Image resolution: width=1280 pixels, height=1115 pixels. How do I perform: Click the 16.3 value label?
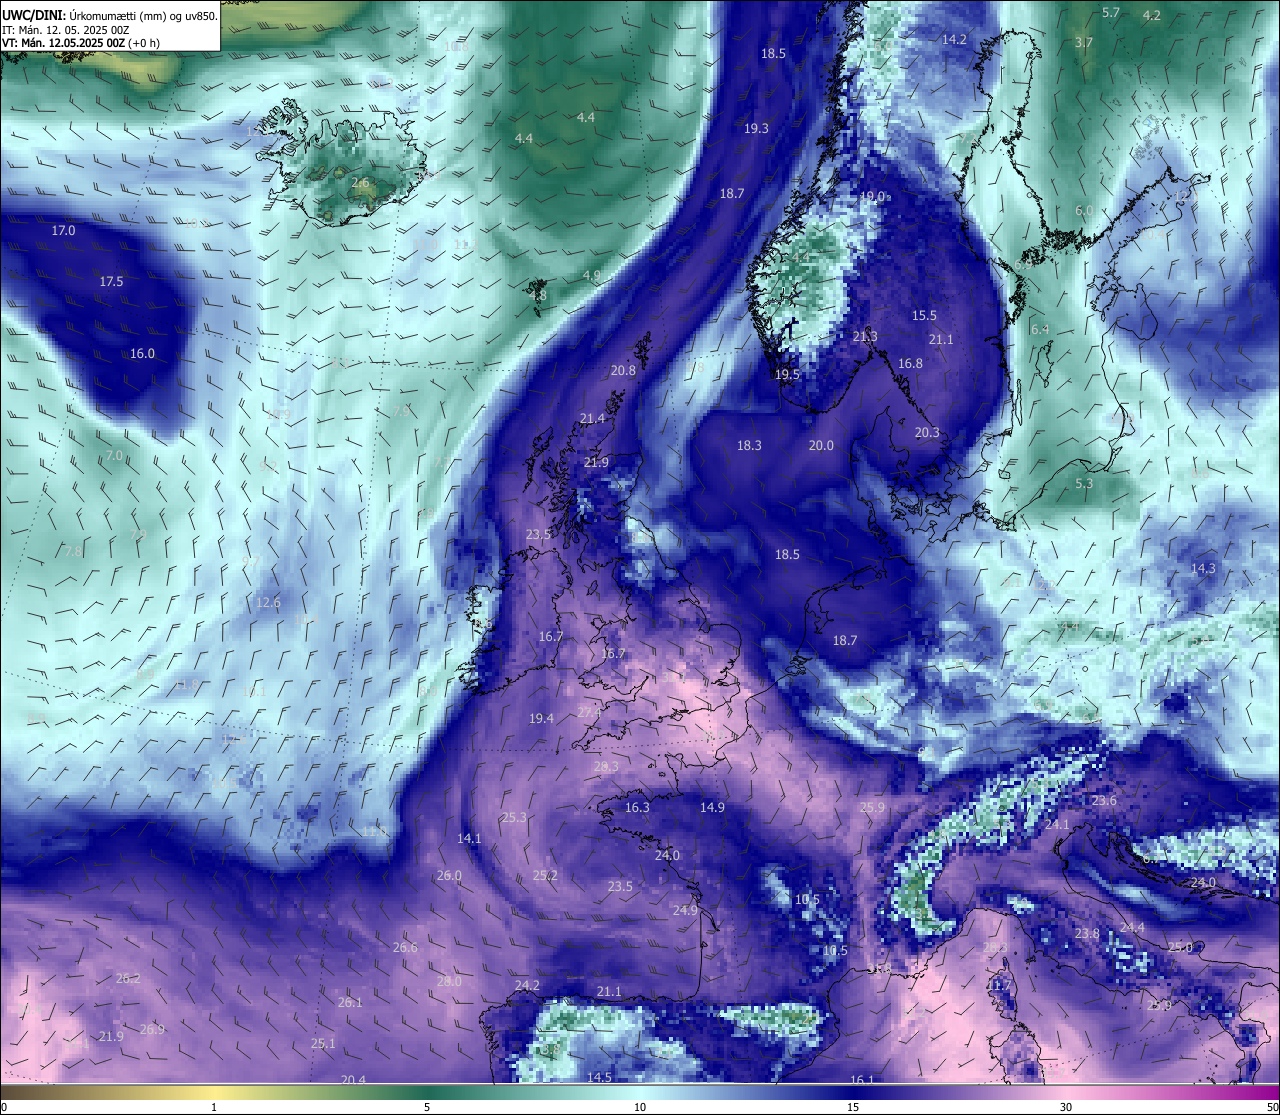click(637, 808)
